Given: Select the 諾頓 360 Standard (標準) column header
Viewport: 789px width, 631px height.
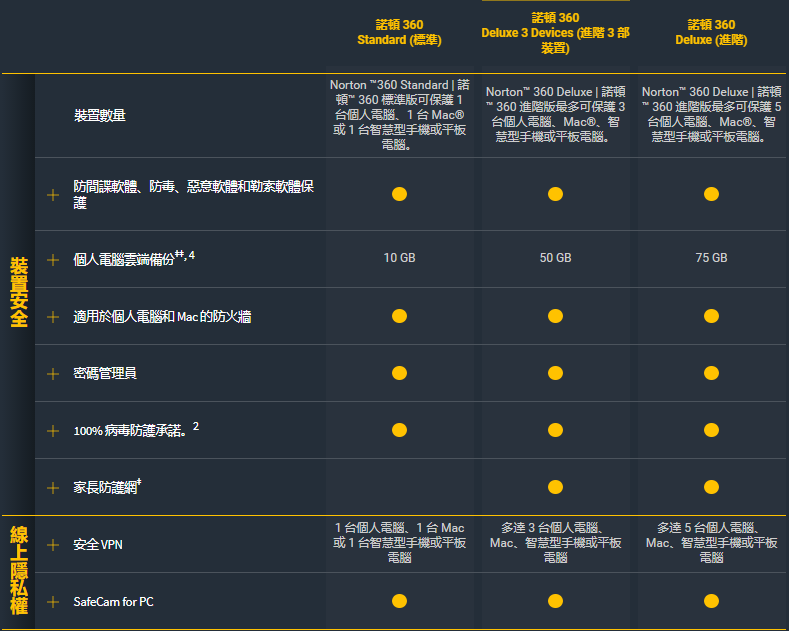Looking at the screenshot, I should pyautogui.click(x=399, y=32).
